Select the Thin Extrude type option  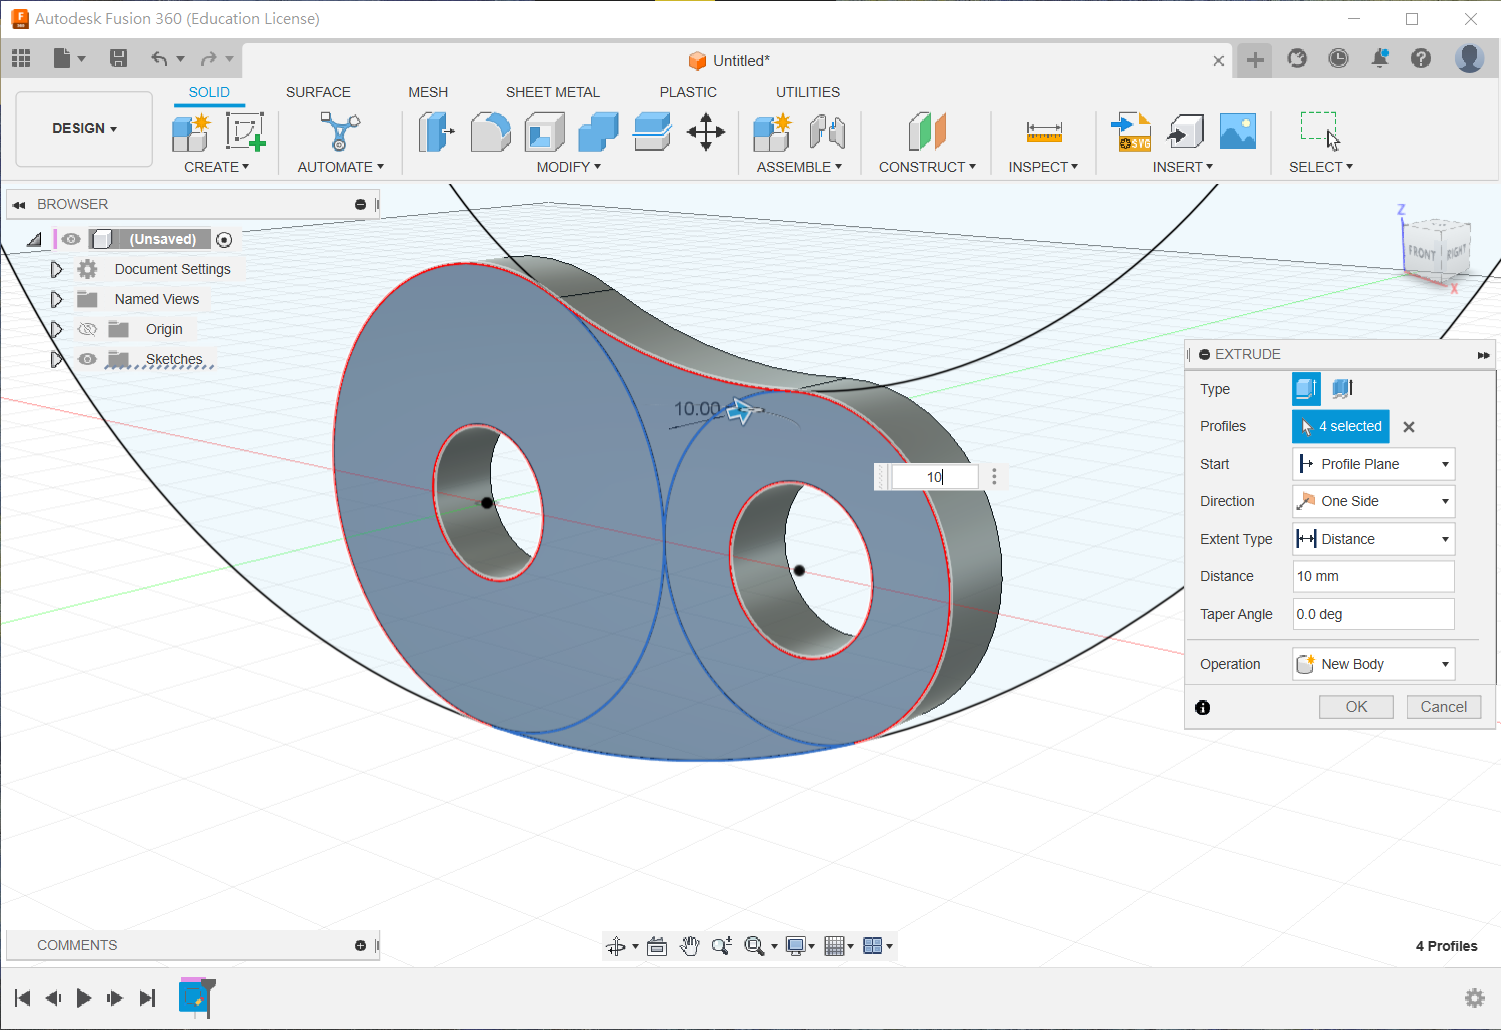pos(1342,388)
